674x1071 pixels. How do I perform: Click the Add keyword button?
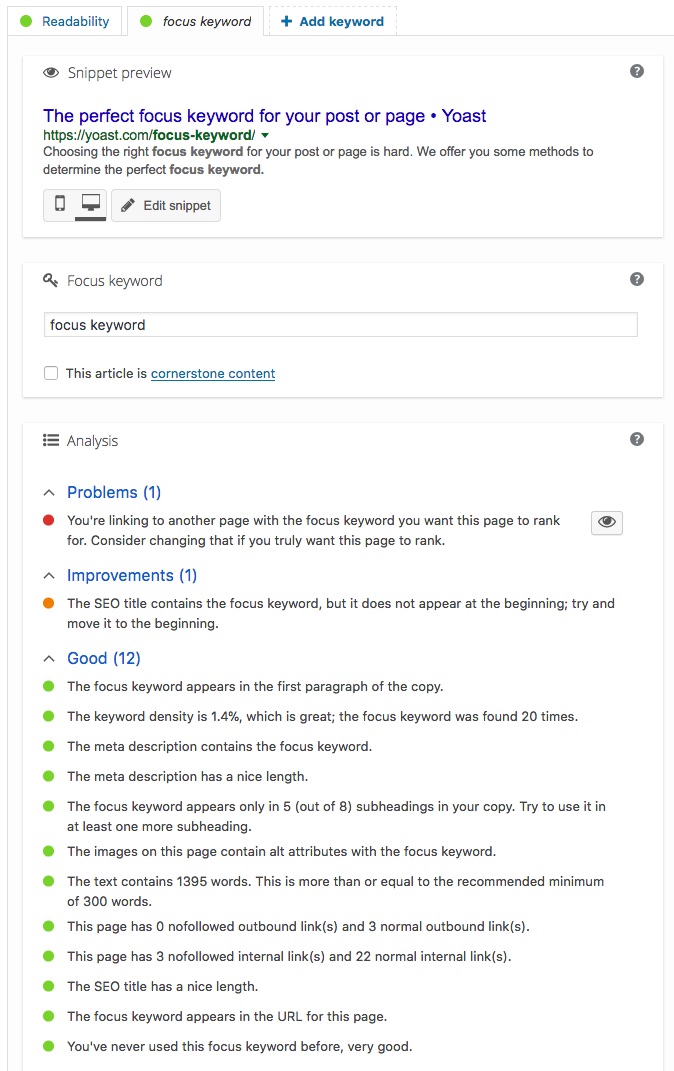click(333, 21)
